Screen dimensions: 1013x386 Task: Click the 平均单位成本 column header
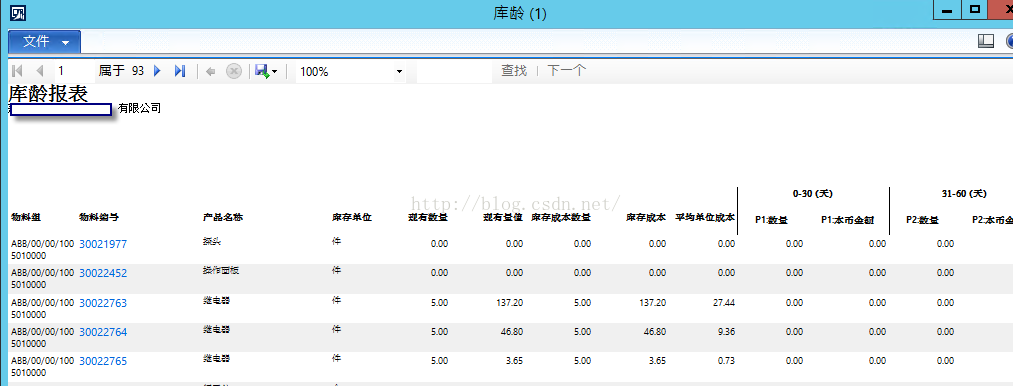[x=705, y=218]
